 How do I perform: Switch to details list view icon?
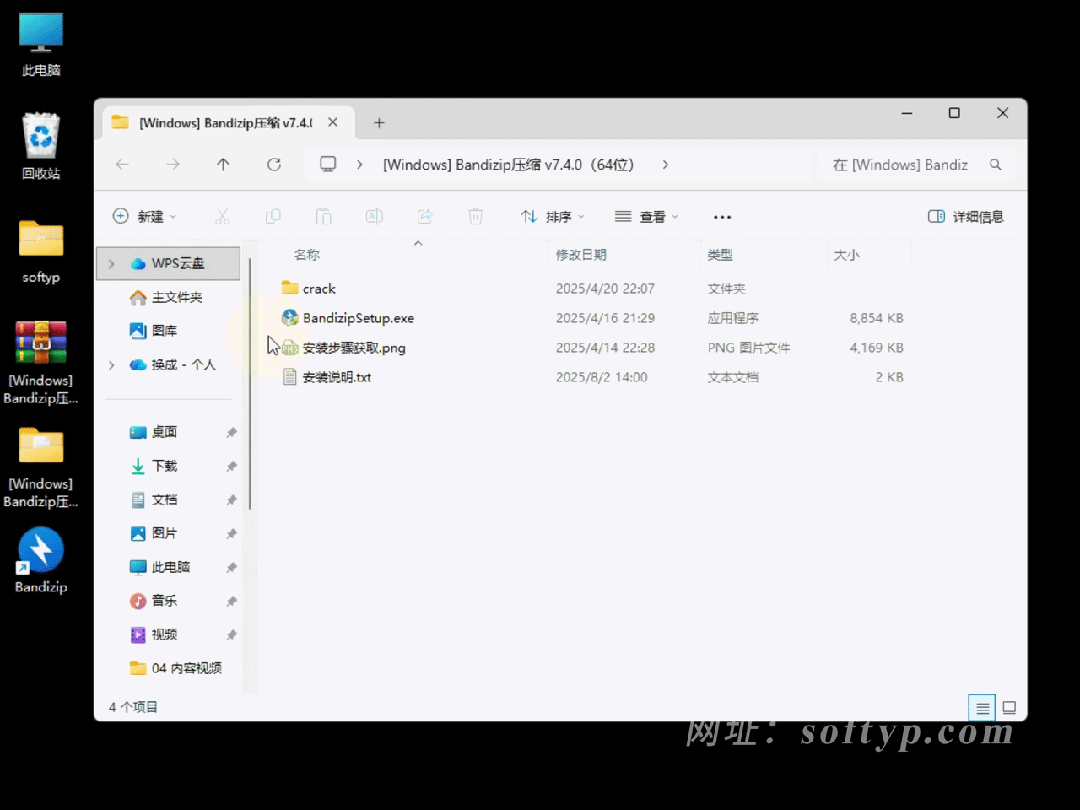982,707
